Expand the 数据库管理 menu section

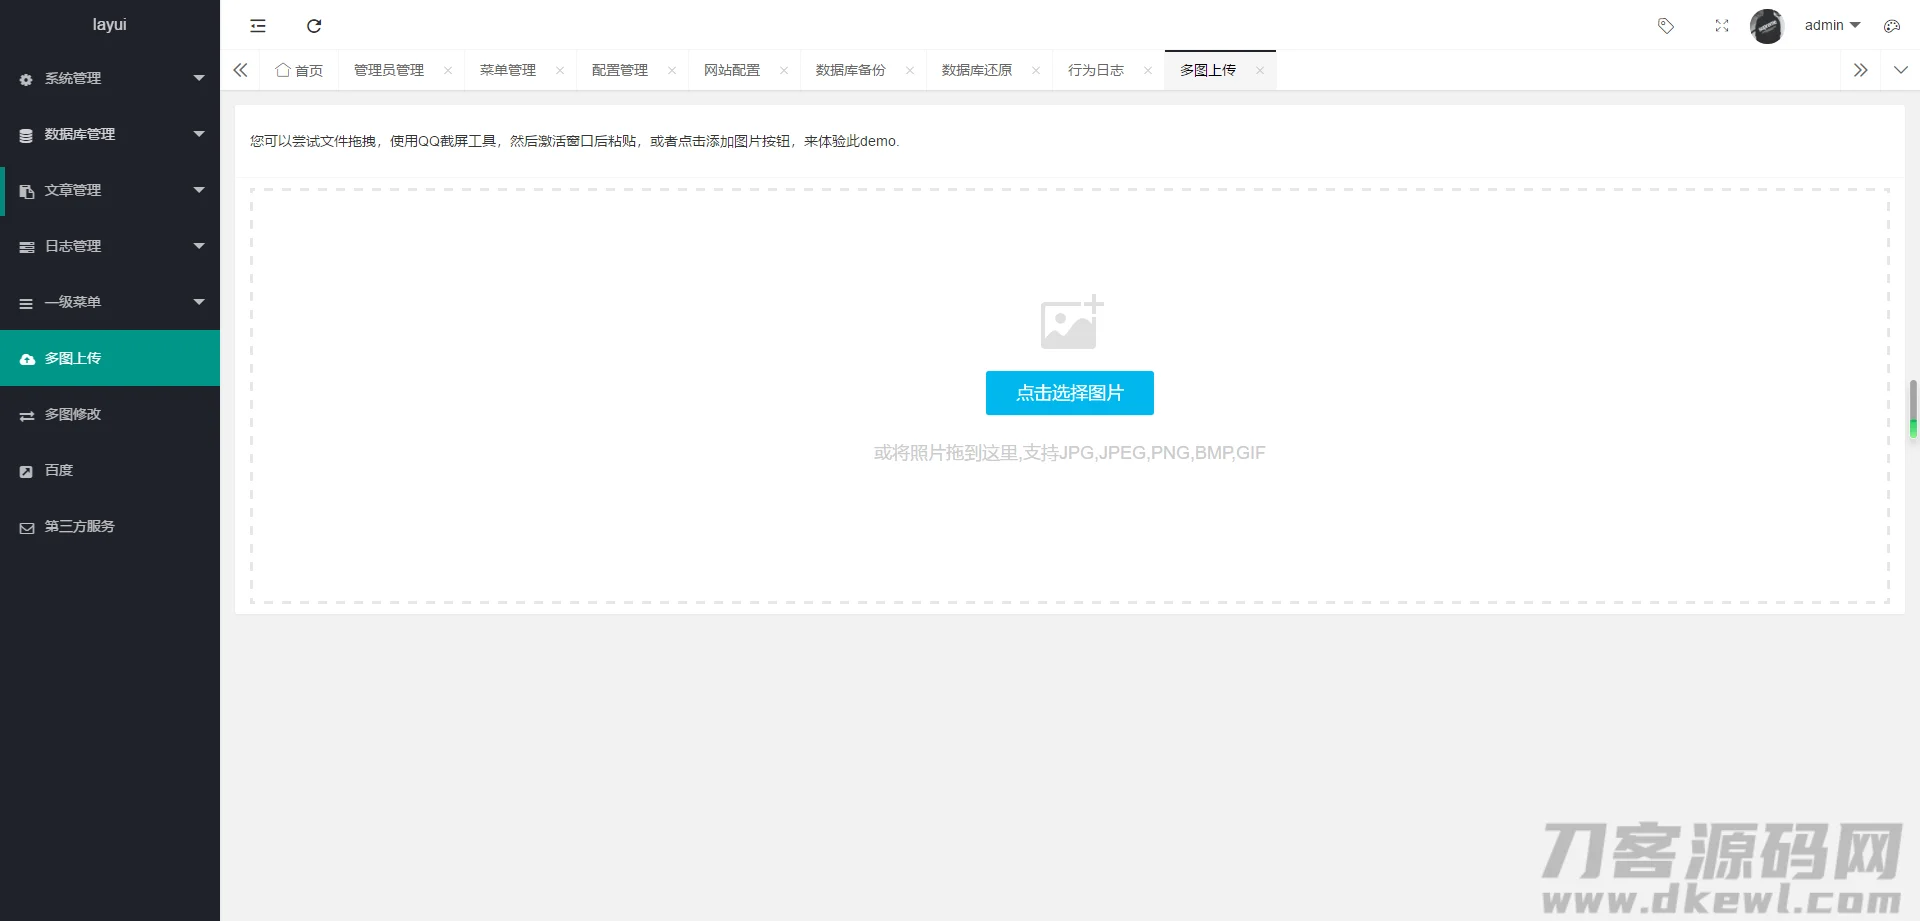(80, 134)
